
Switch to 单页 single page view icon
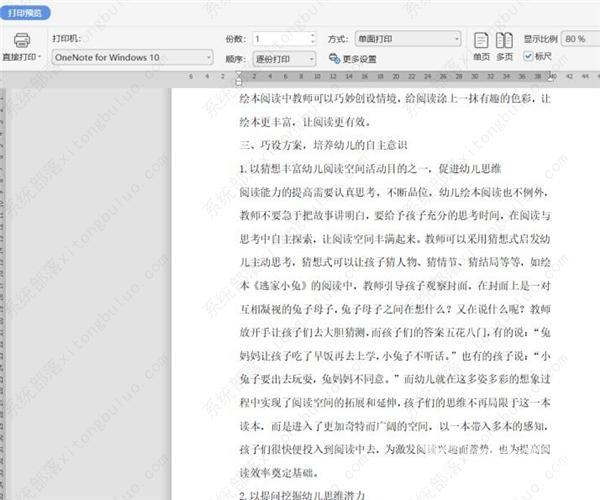tap(481, 40)
